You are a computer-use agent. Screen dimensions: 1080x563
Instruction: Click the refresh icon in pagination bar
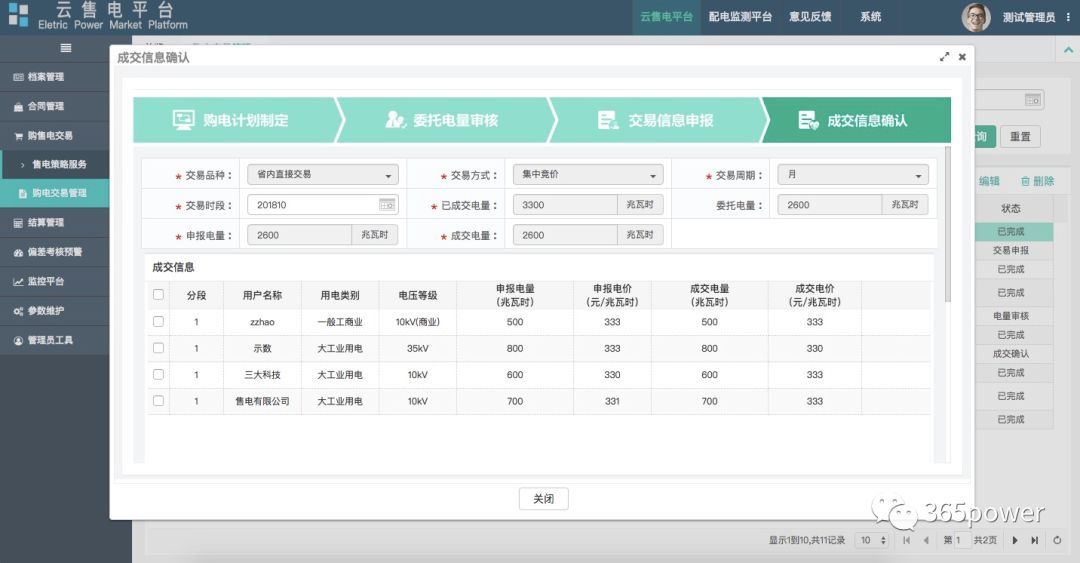(1060, 540)
